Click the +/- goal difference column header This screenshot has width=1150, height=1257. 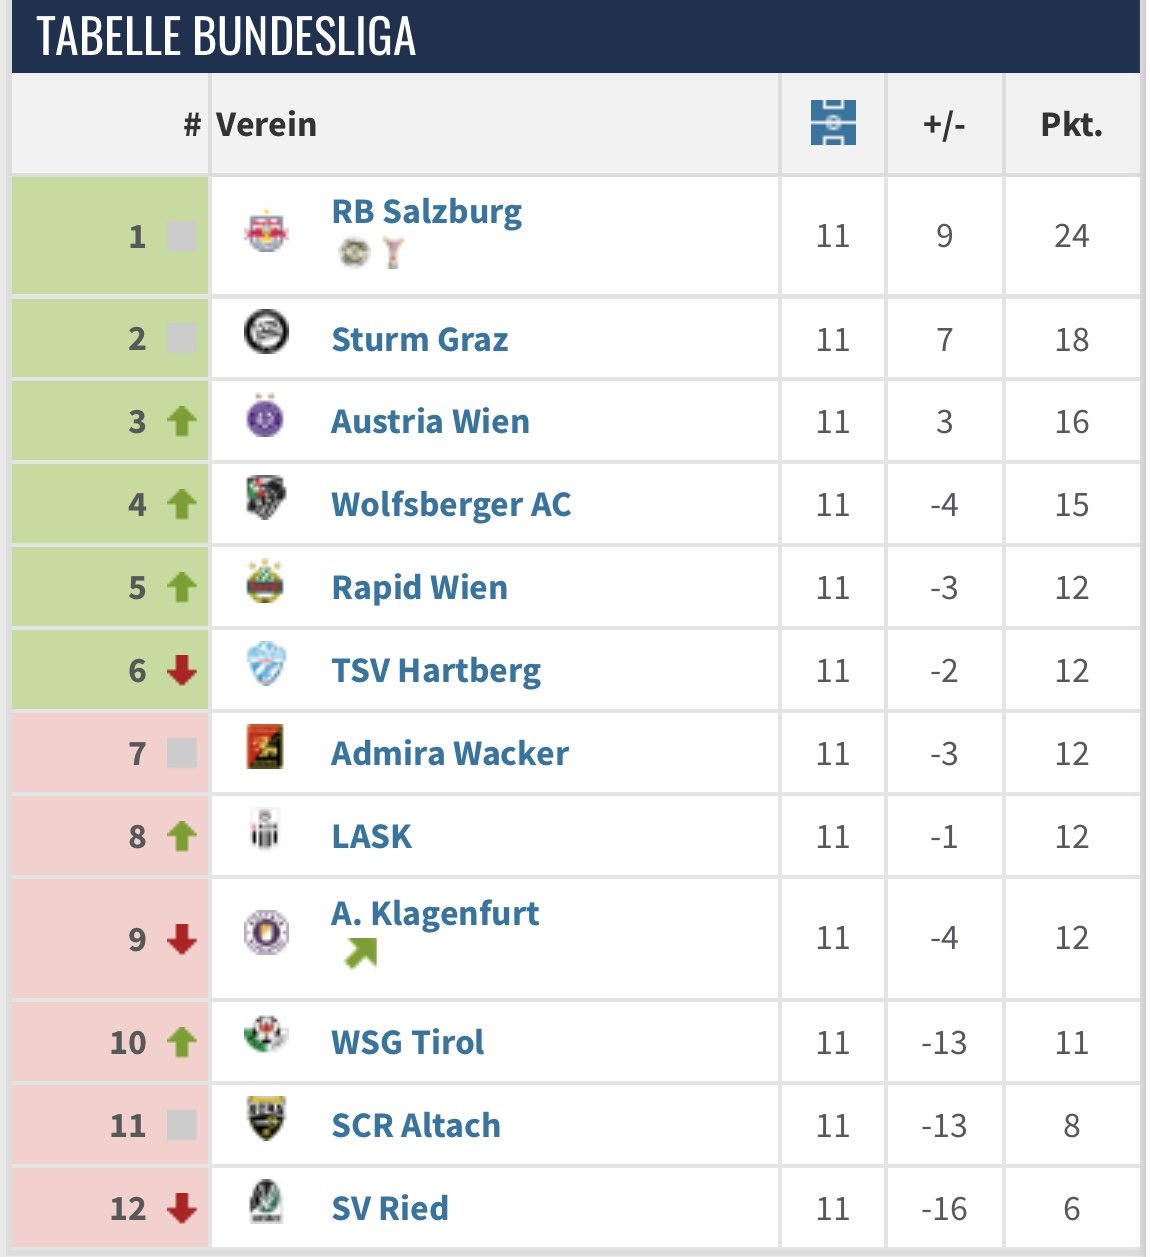click(944, 124)
